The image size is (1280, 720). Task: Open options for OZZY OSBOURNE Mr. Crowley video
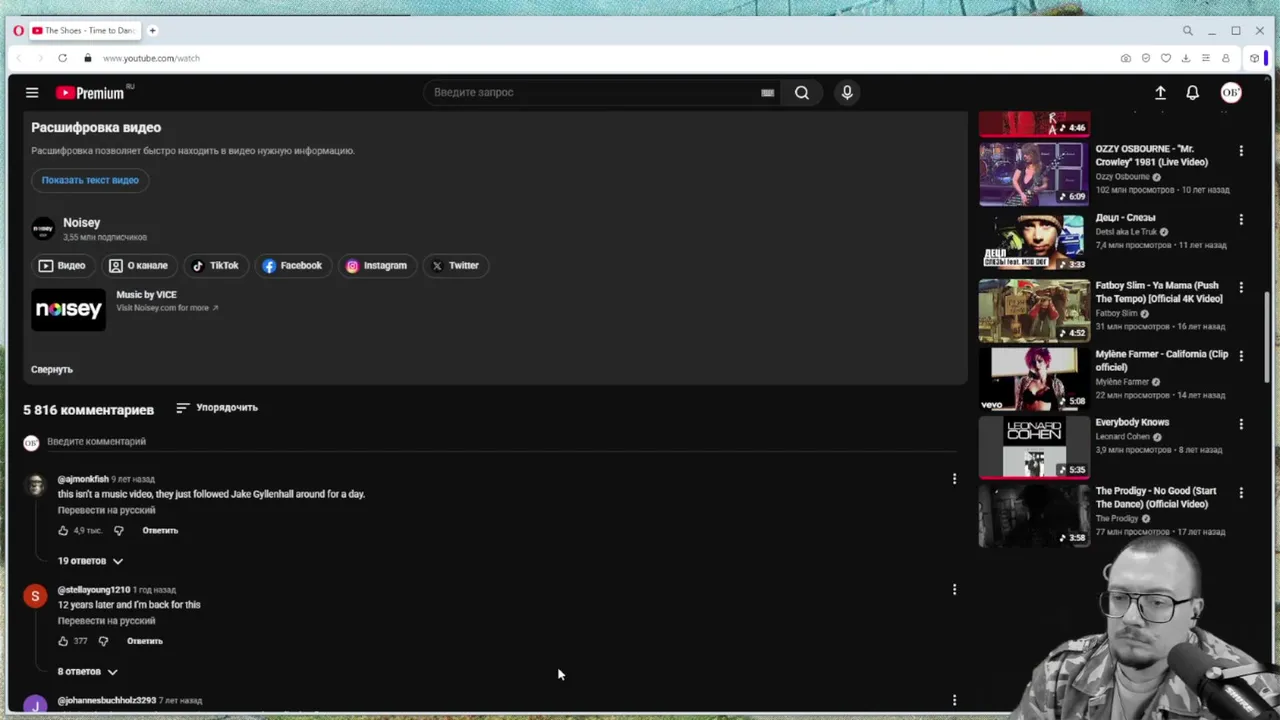click(x=1241, y=151)
